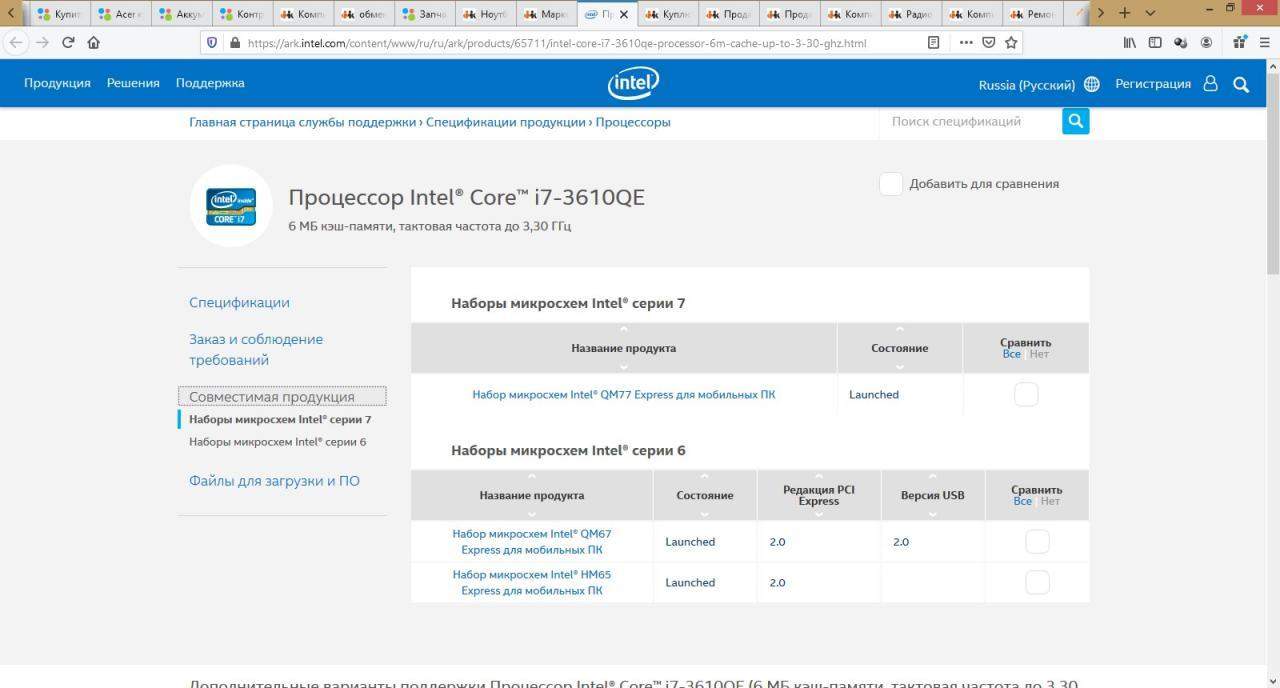Check compare box for the QM67 chipset
This screenshot has height=688, width=1280.
point(1037,541)
